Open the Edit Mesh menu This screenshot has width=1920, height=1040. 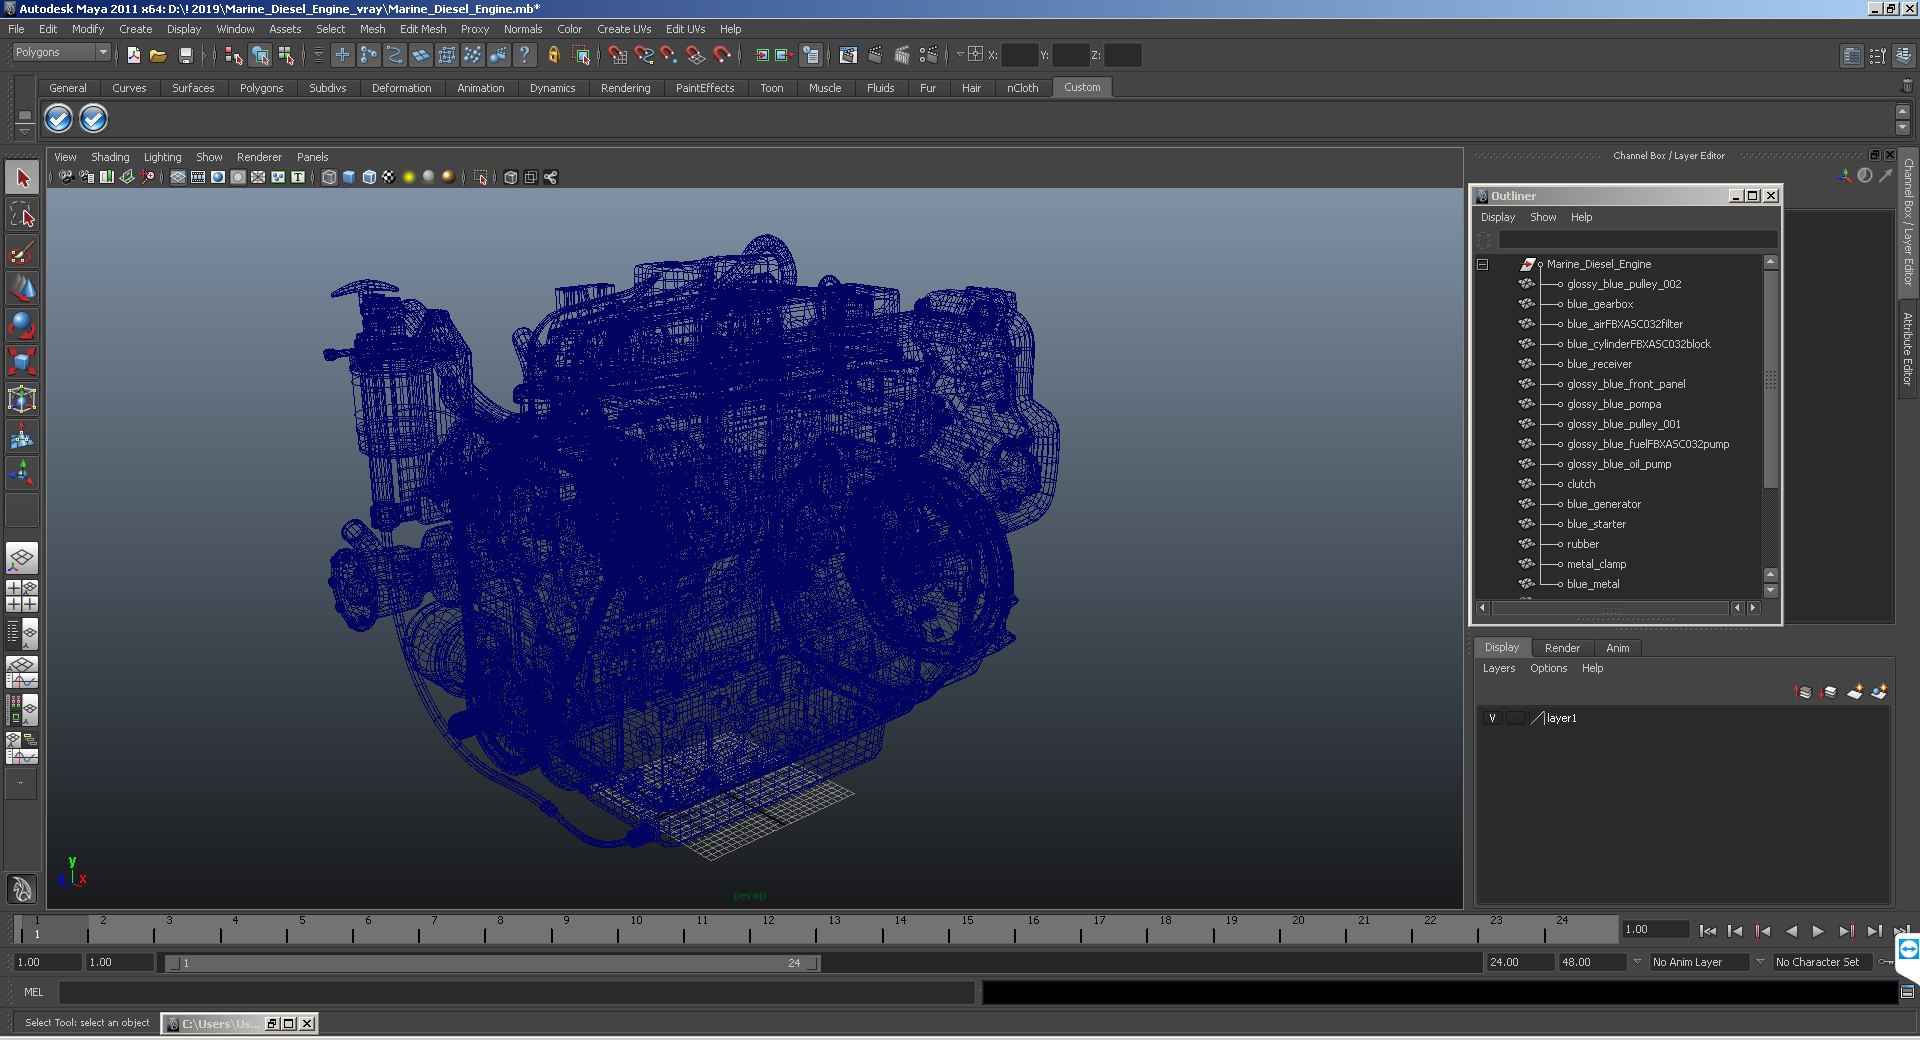point(422,29)
